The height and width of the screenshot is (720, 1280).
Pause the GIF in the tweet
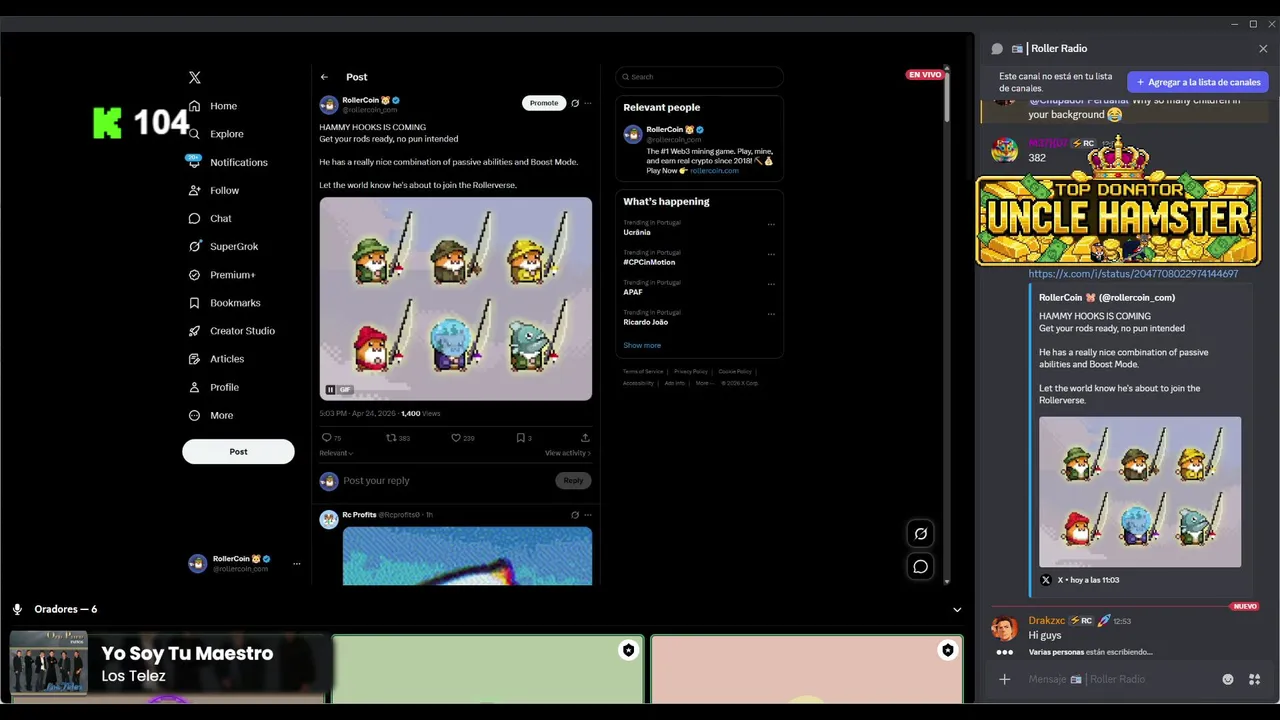[x=331, y=390]
